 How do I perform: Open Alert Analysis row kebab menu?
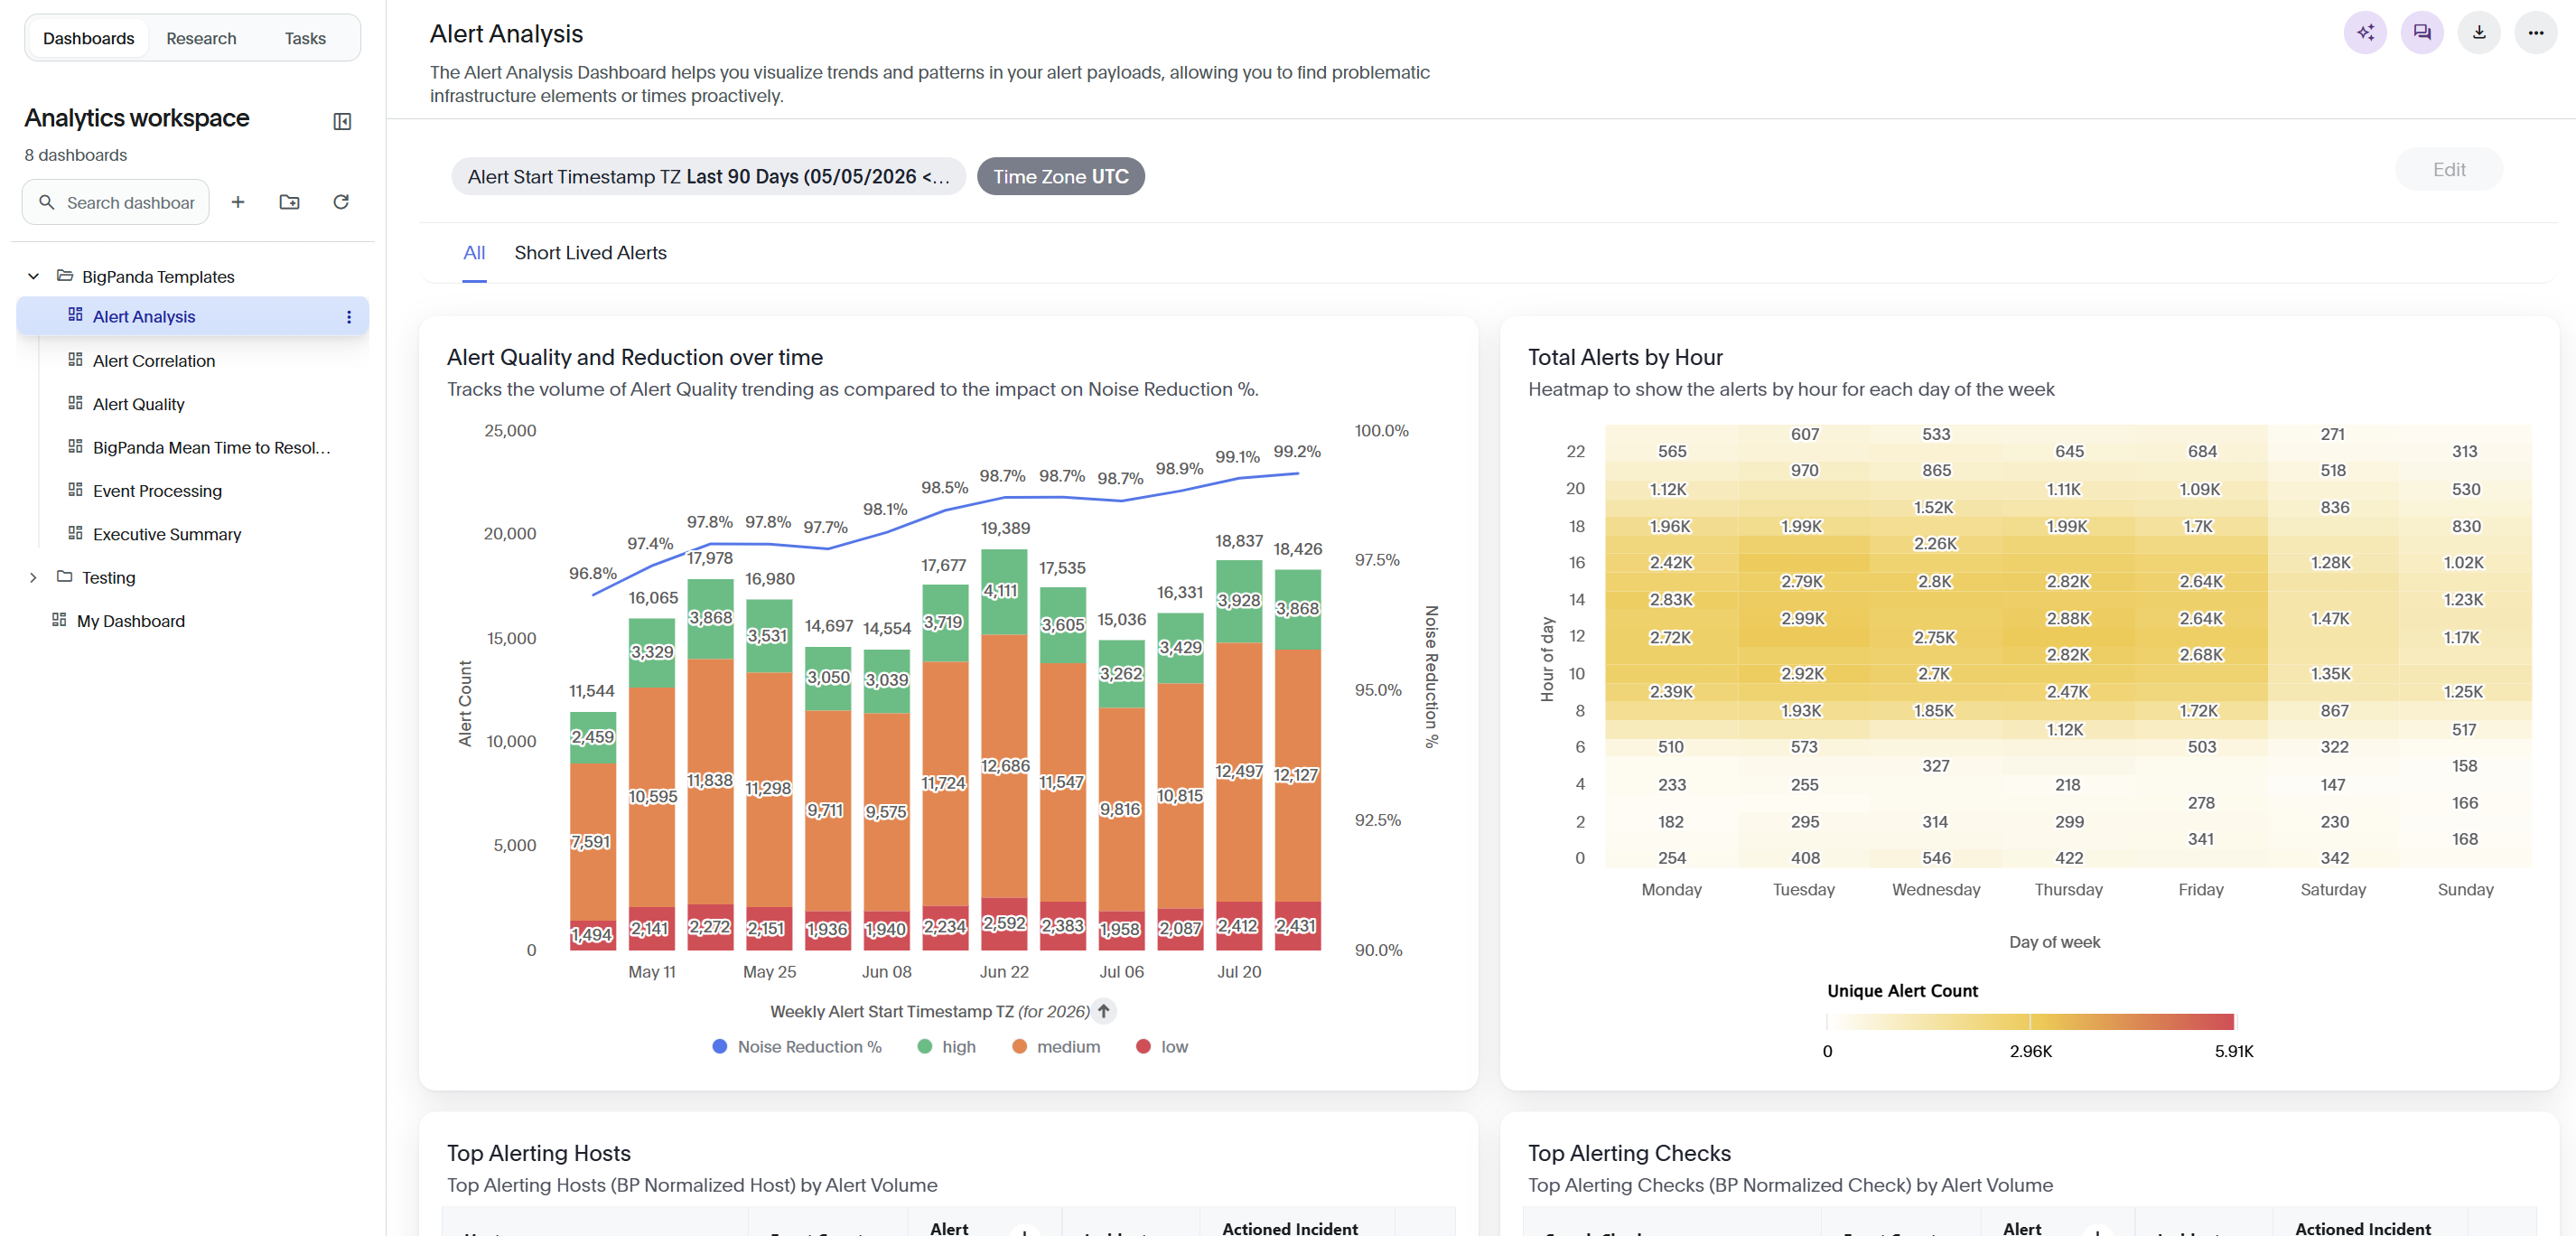(x=349, y=317)
